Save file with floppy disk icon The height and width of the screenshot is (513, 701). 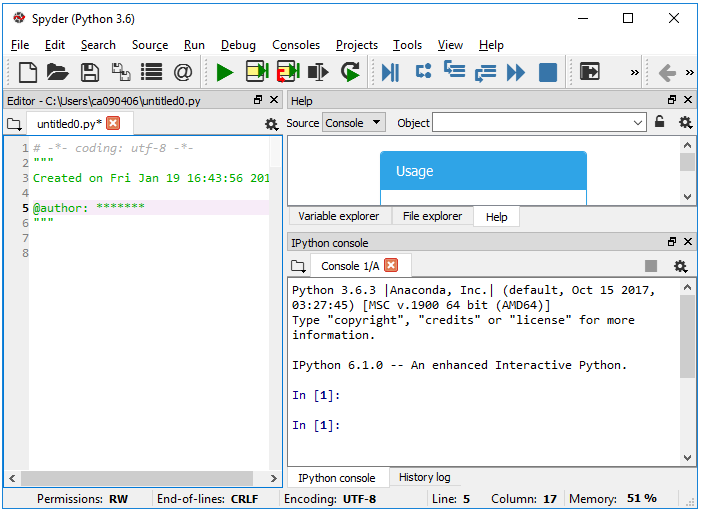click(x=89, y=72)
